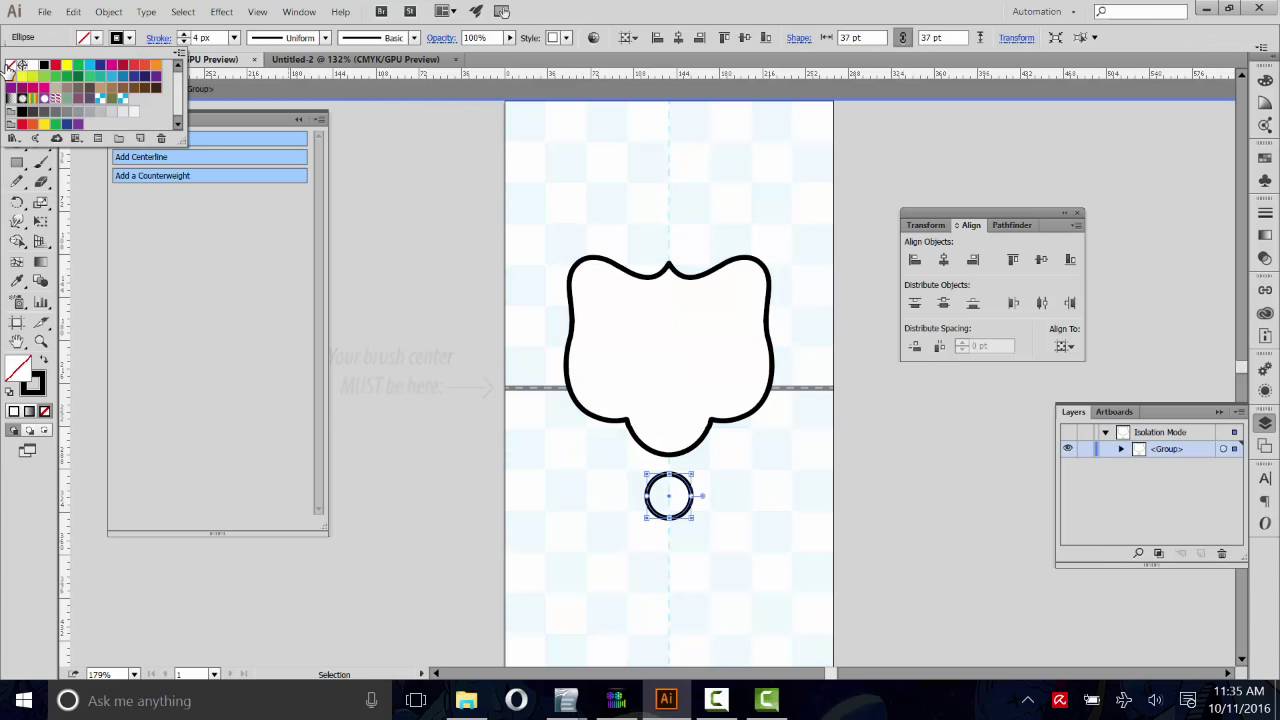Select the Eraser tool
Screen dimensions: 1280x720
coord(41,181)
